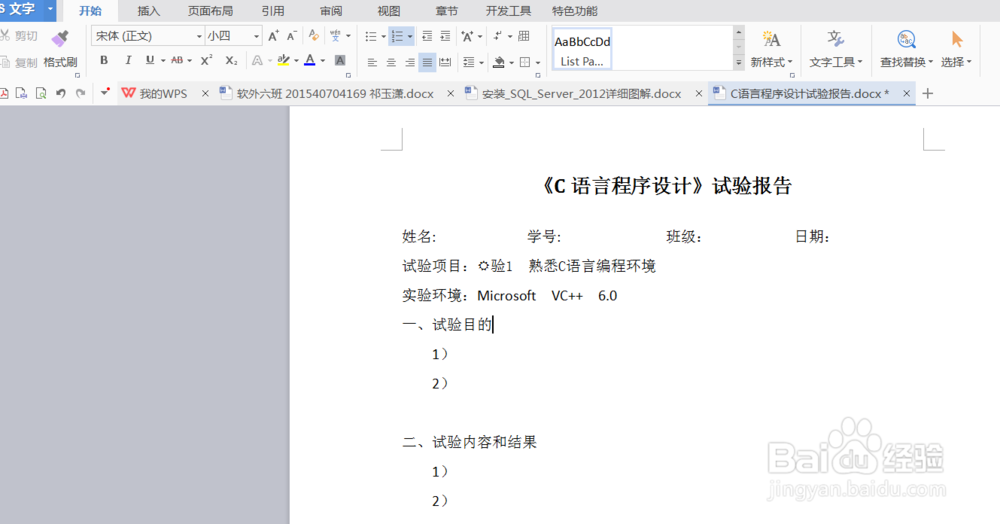1000x524 pixels.
Task: Click the Chinese layout A icon
Action: point(467,36)
